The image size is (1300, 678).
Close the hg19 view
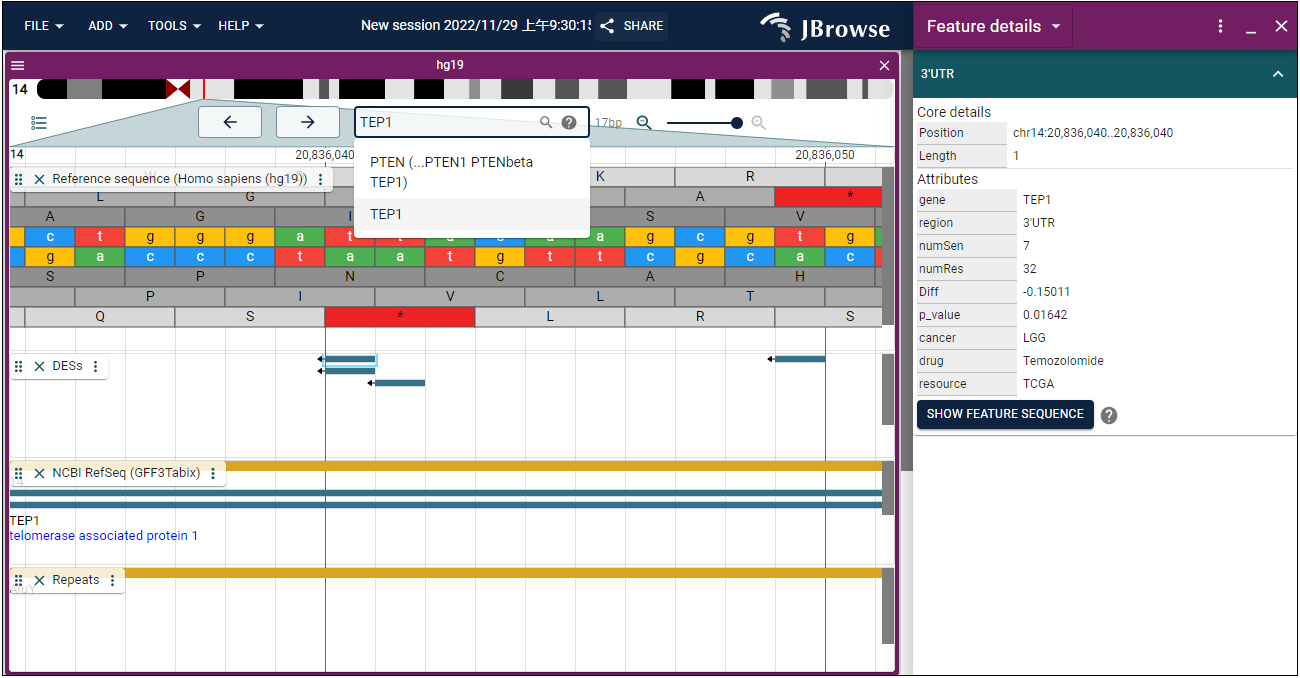coord(884,65)
